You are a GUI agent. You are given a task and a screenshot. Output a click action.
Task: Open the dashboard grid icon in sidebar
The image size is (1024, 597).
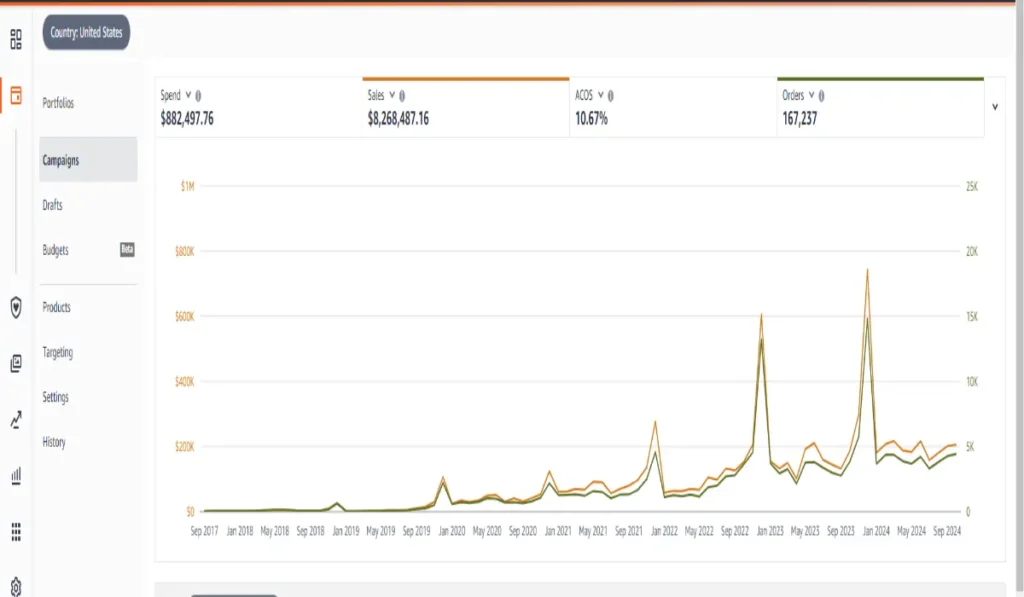click(16, 39)
